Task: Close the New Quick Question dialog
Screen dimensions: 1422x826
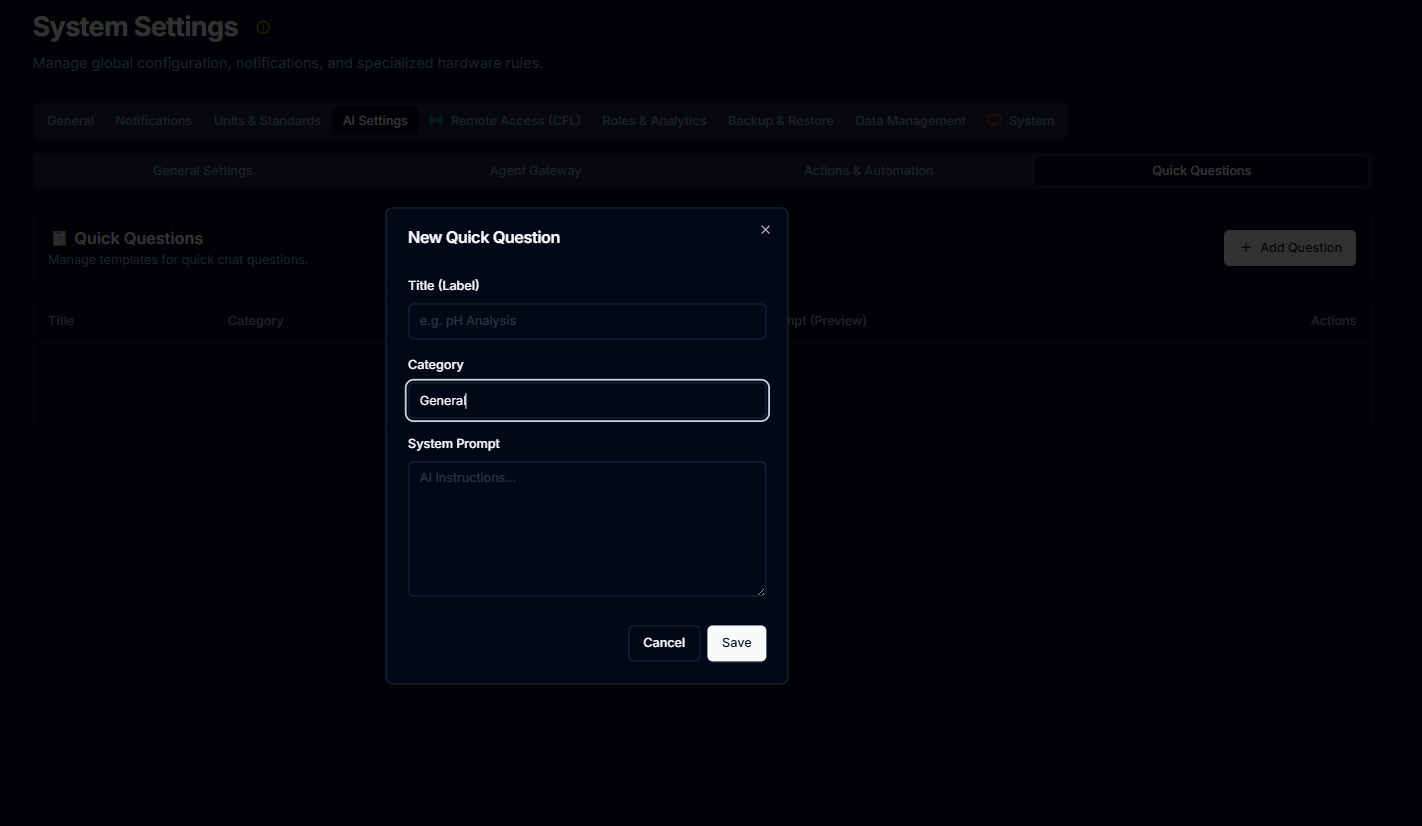Action: 765,230
